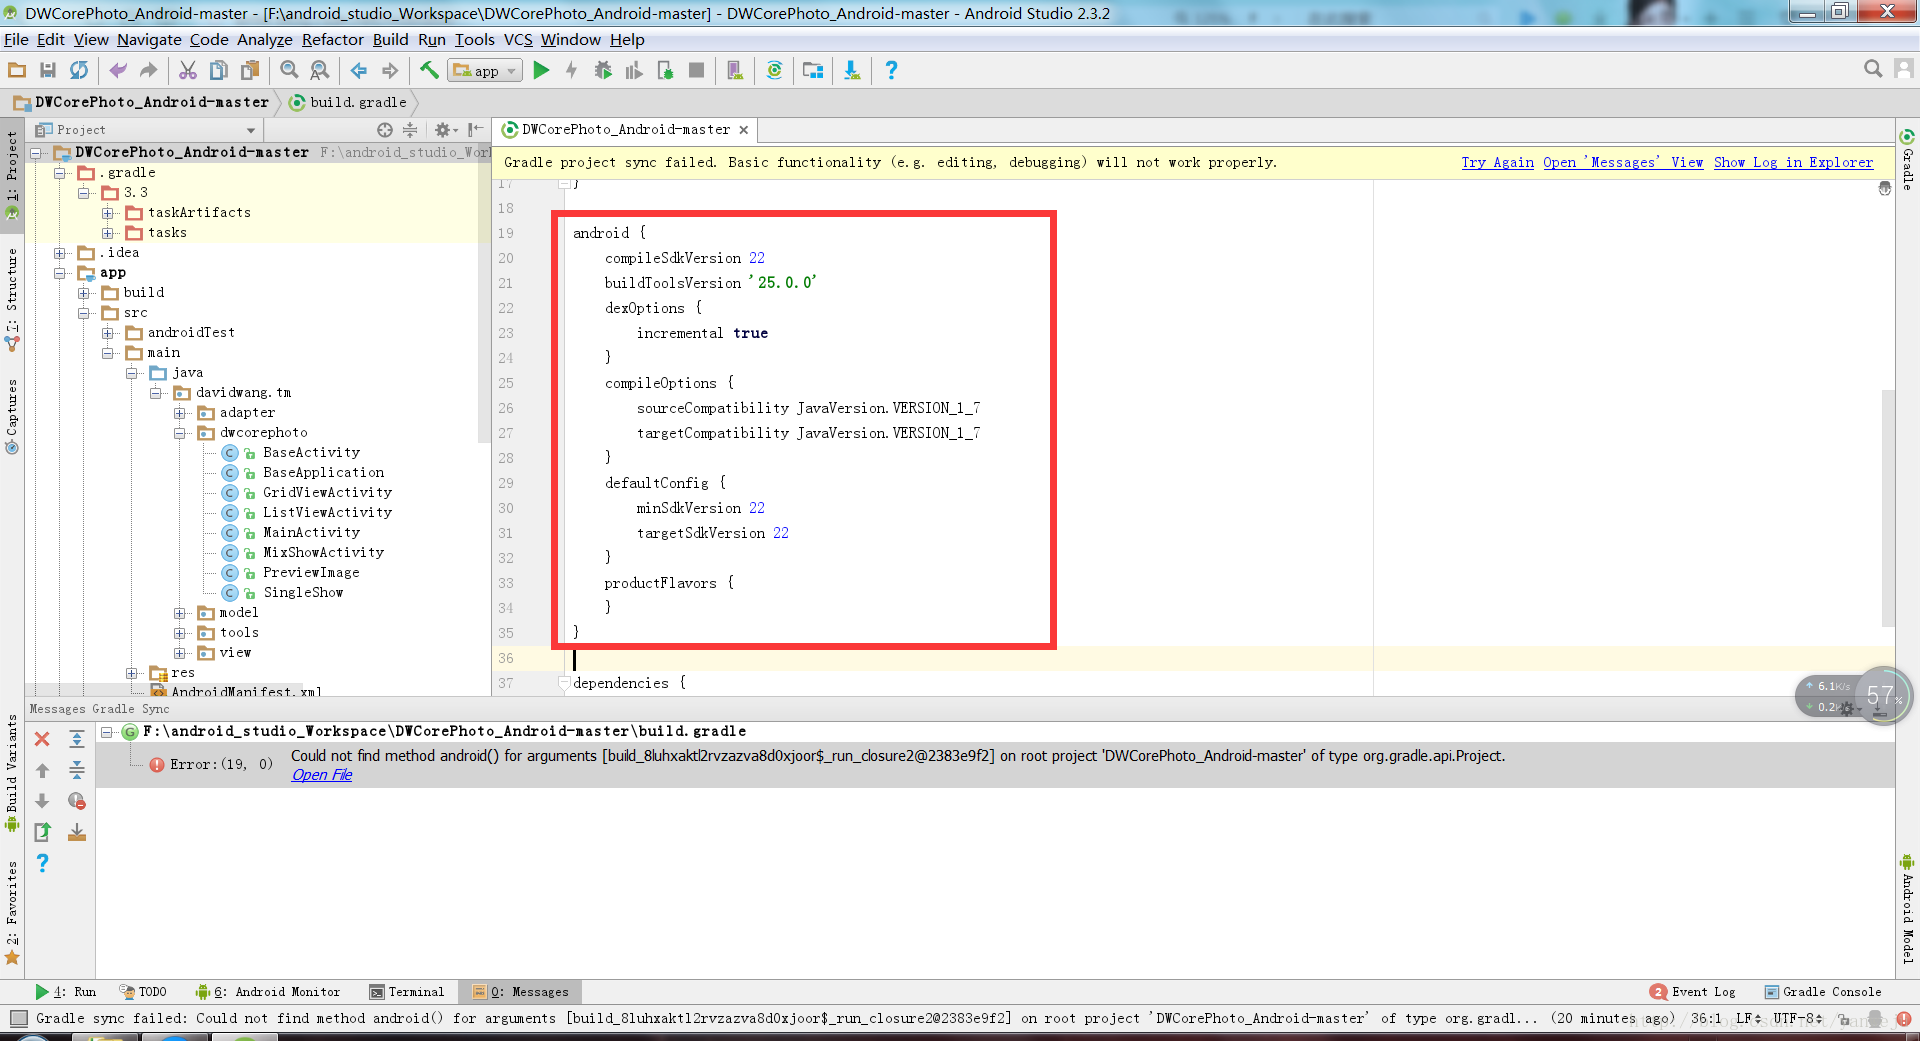Open Find with the magnifier icon
The width and height of the screenshot is (1920, 1041).
pos(289,70)
